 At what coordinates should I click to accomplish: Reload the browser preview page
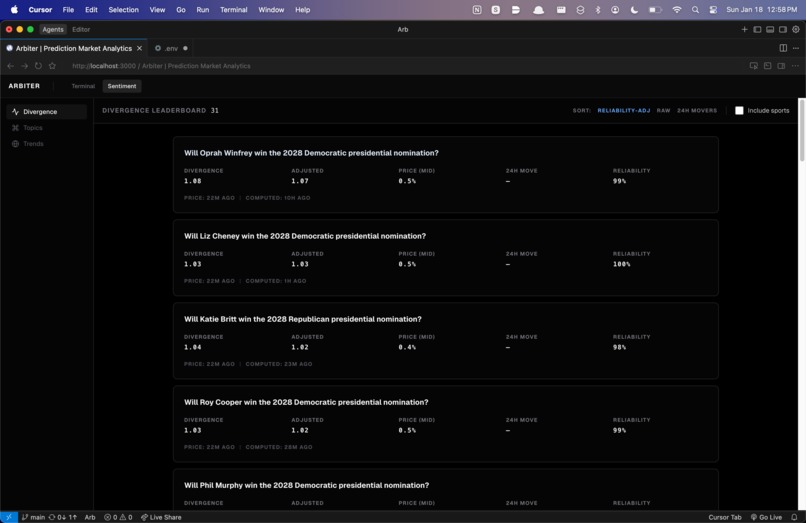click(38, 66)
